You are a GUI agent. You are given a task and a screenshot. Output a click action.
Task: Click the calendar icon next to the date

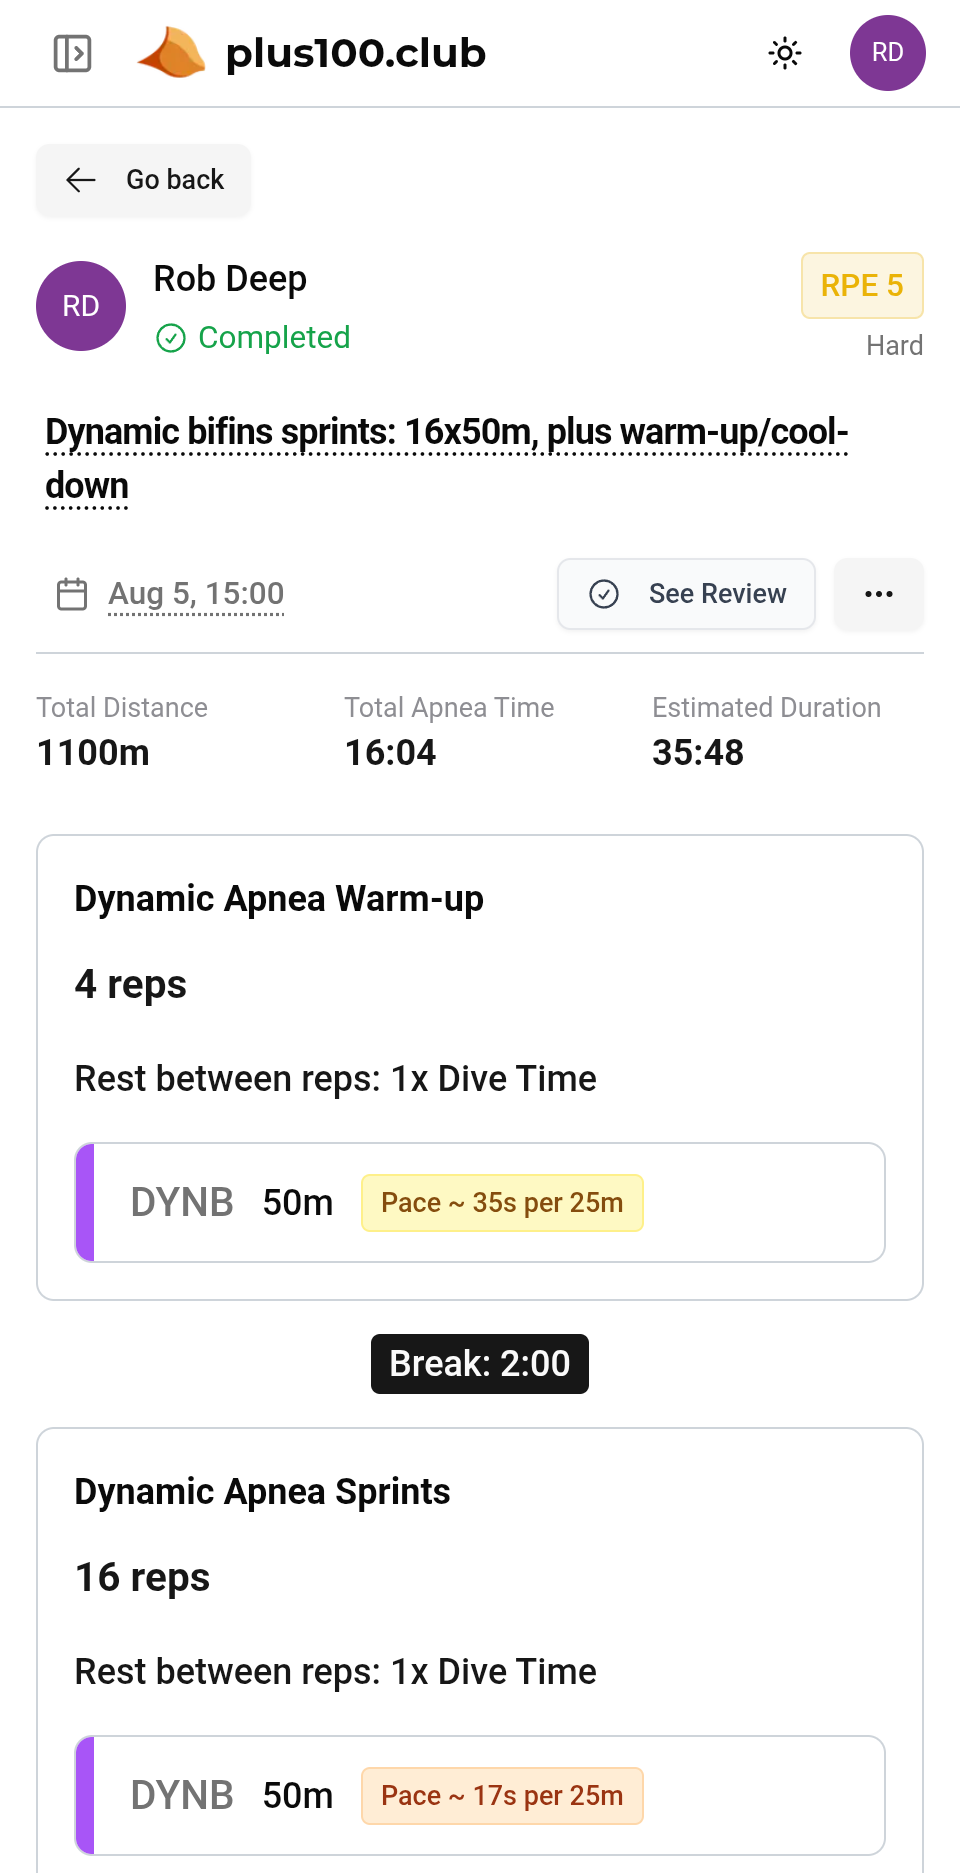pyautogui.click(x=69, y=593)
